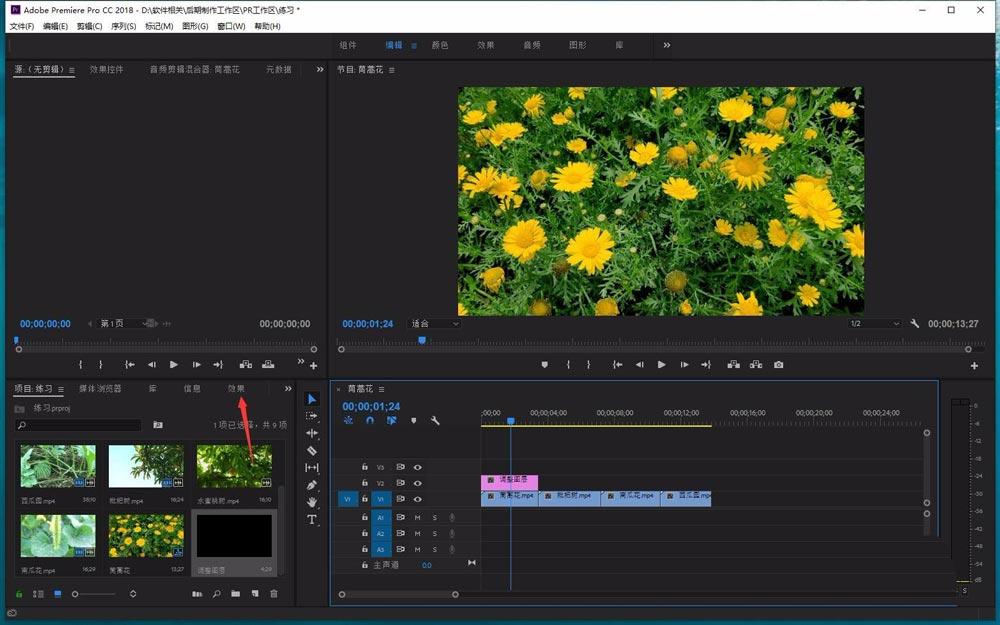Image resolution: width=1000 pixels, height=625 pixels.
Task: Choose the Pen tool
Action: (312, 485)
